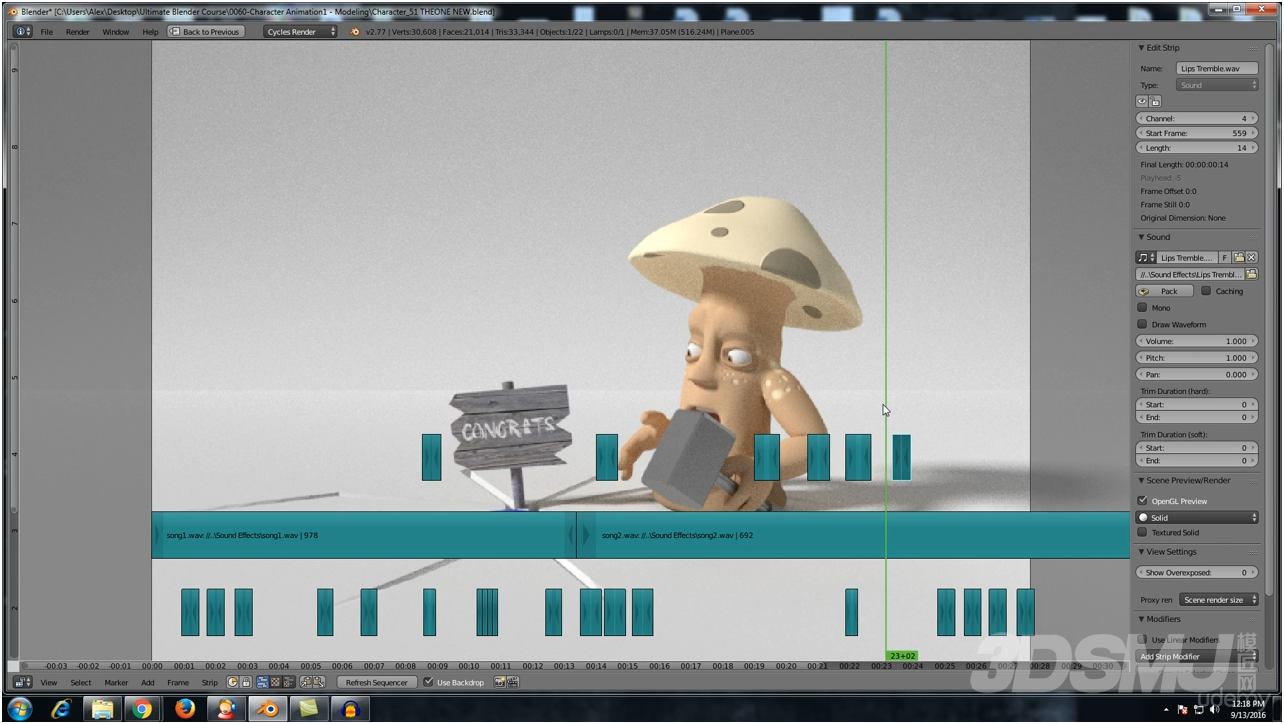Enable the Draw Waveform checkbox

[x=1142, y=324]
